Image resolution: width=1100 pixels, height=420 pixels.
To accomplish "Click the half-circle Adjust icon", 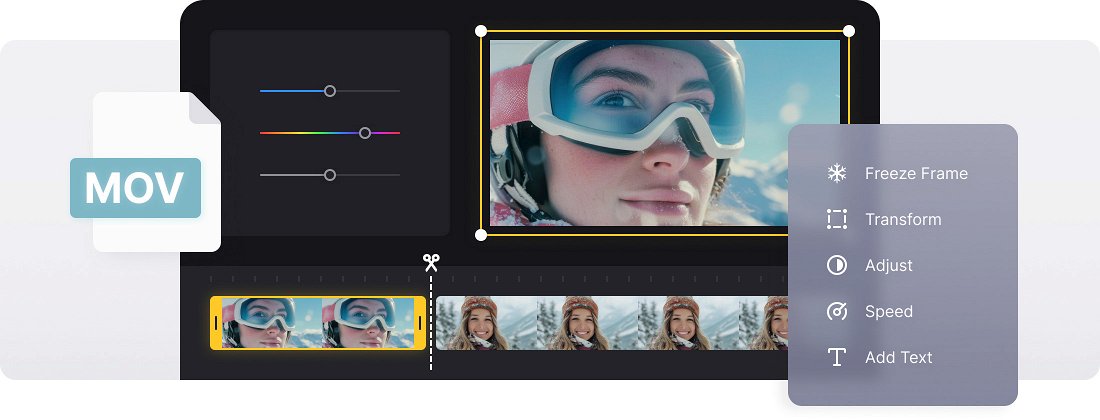I will pos(836,265).
